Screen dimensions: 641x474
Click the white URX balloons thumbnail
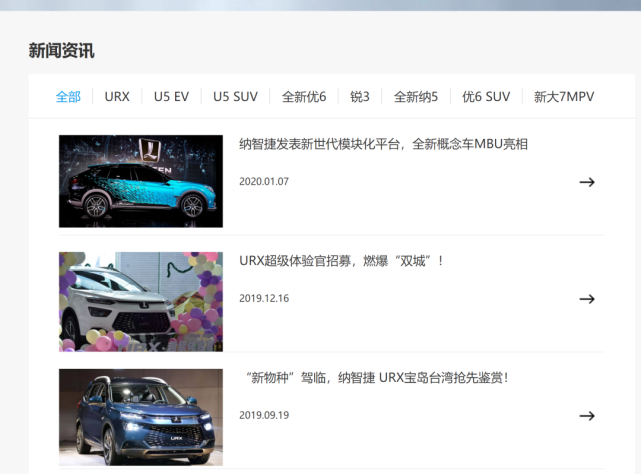(x=141, y=301)
